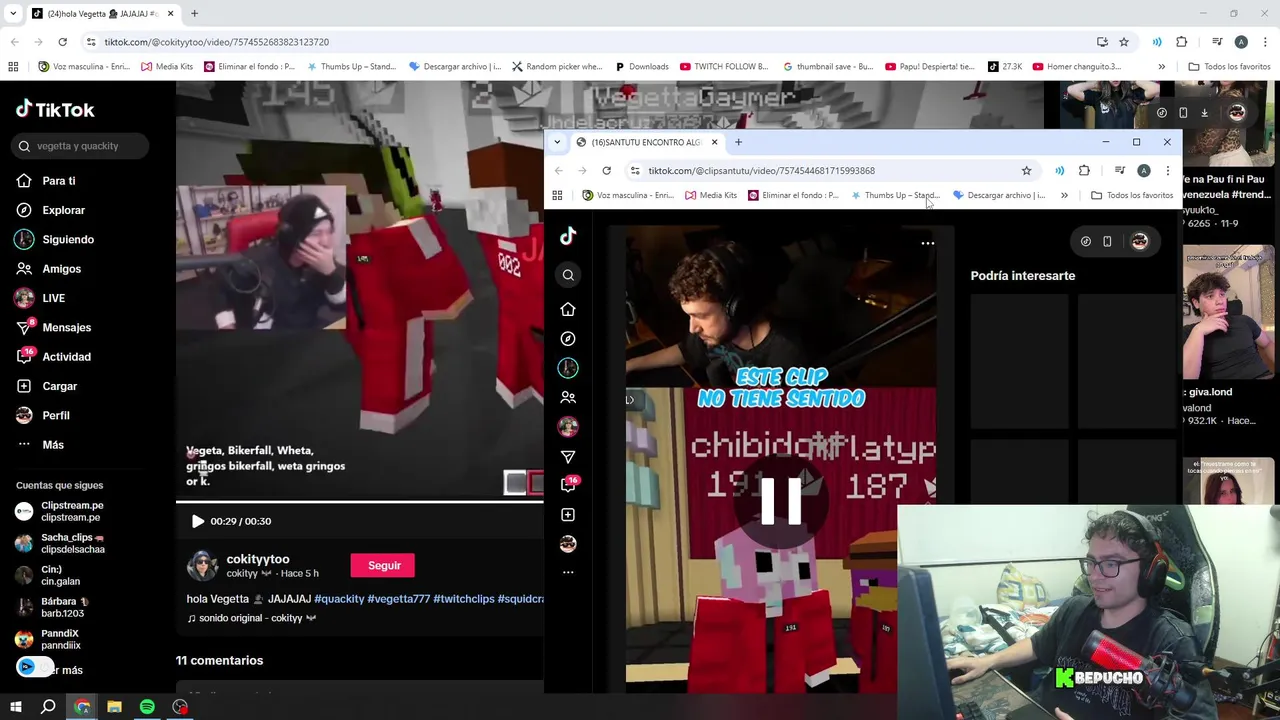Open Todos los favoritos in front window
Image resolution: width=1280 pixels, height=720 pixels.
(x=1132, y=195)
